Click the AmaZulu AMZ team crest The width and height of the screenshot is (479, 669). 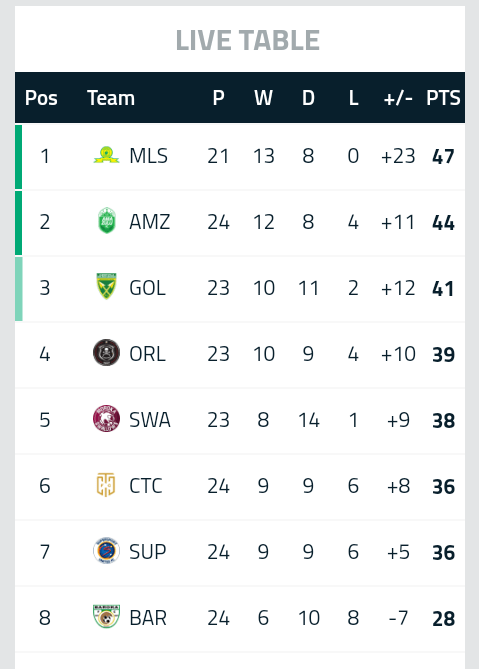(x=107, y=221)
